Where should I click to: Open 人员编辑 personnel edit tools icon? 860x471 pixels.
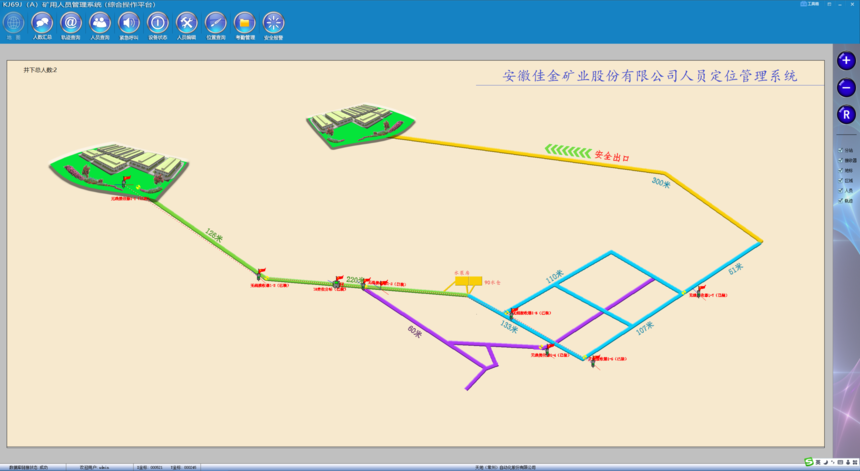186,24
